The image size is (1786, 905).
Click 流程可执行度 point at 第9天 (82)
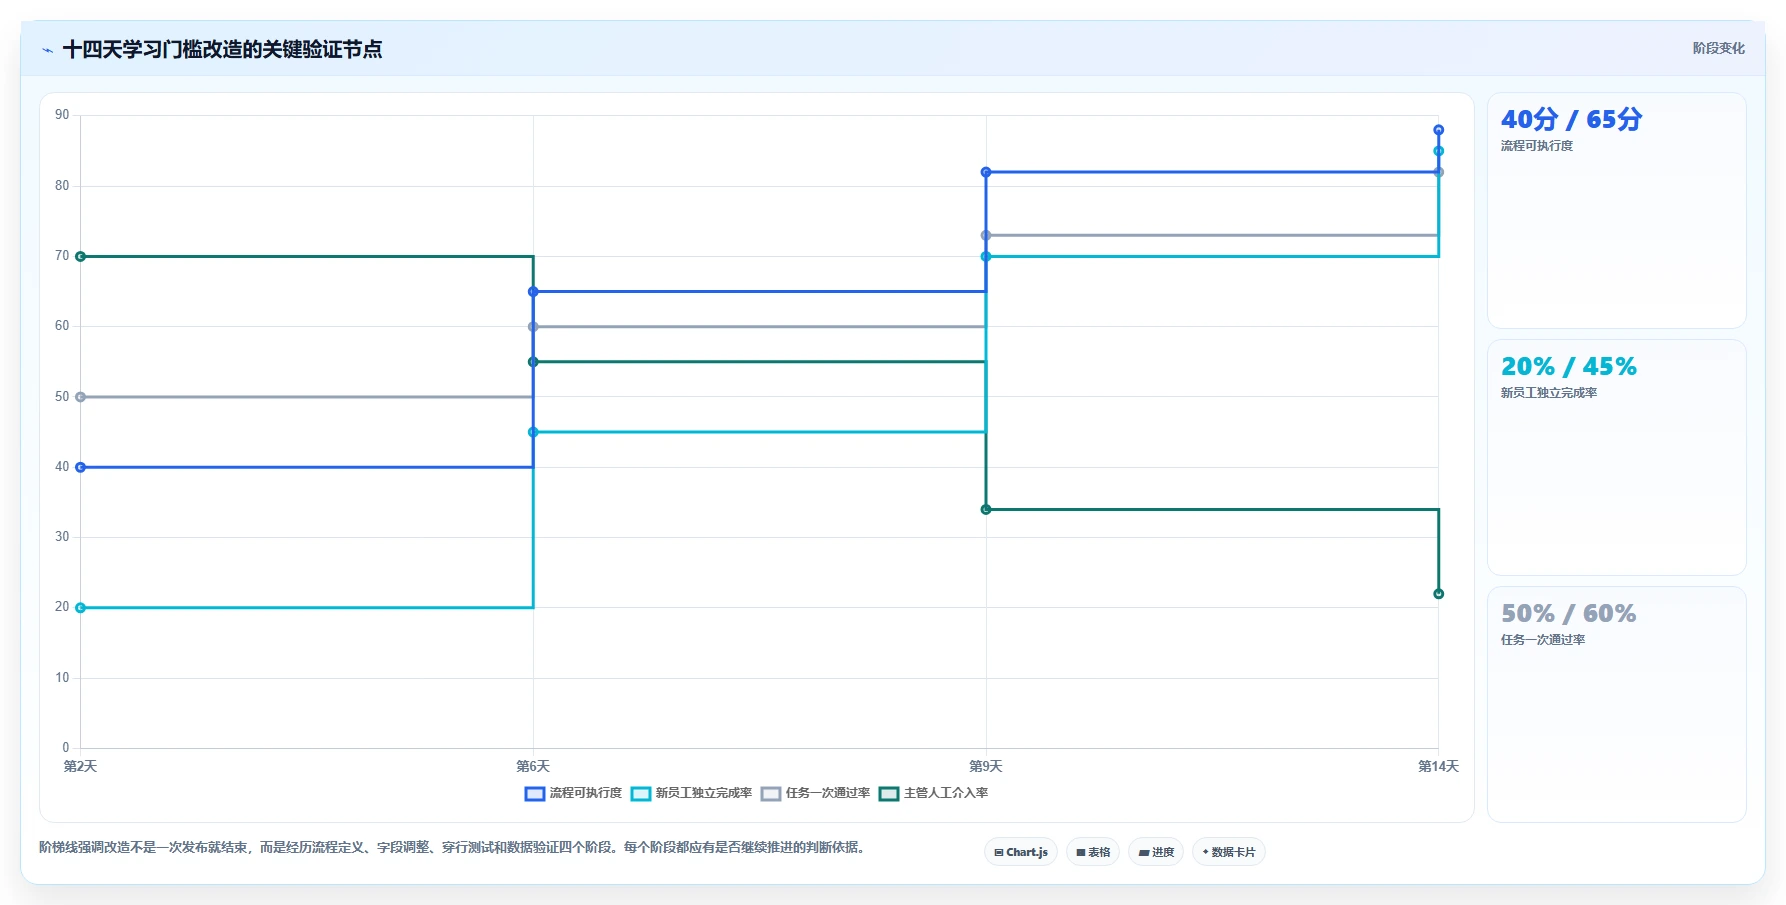pos(986,172)
